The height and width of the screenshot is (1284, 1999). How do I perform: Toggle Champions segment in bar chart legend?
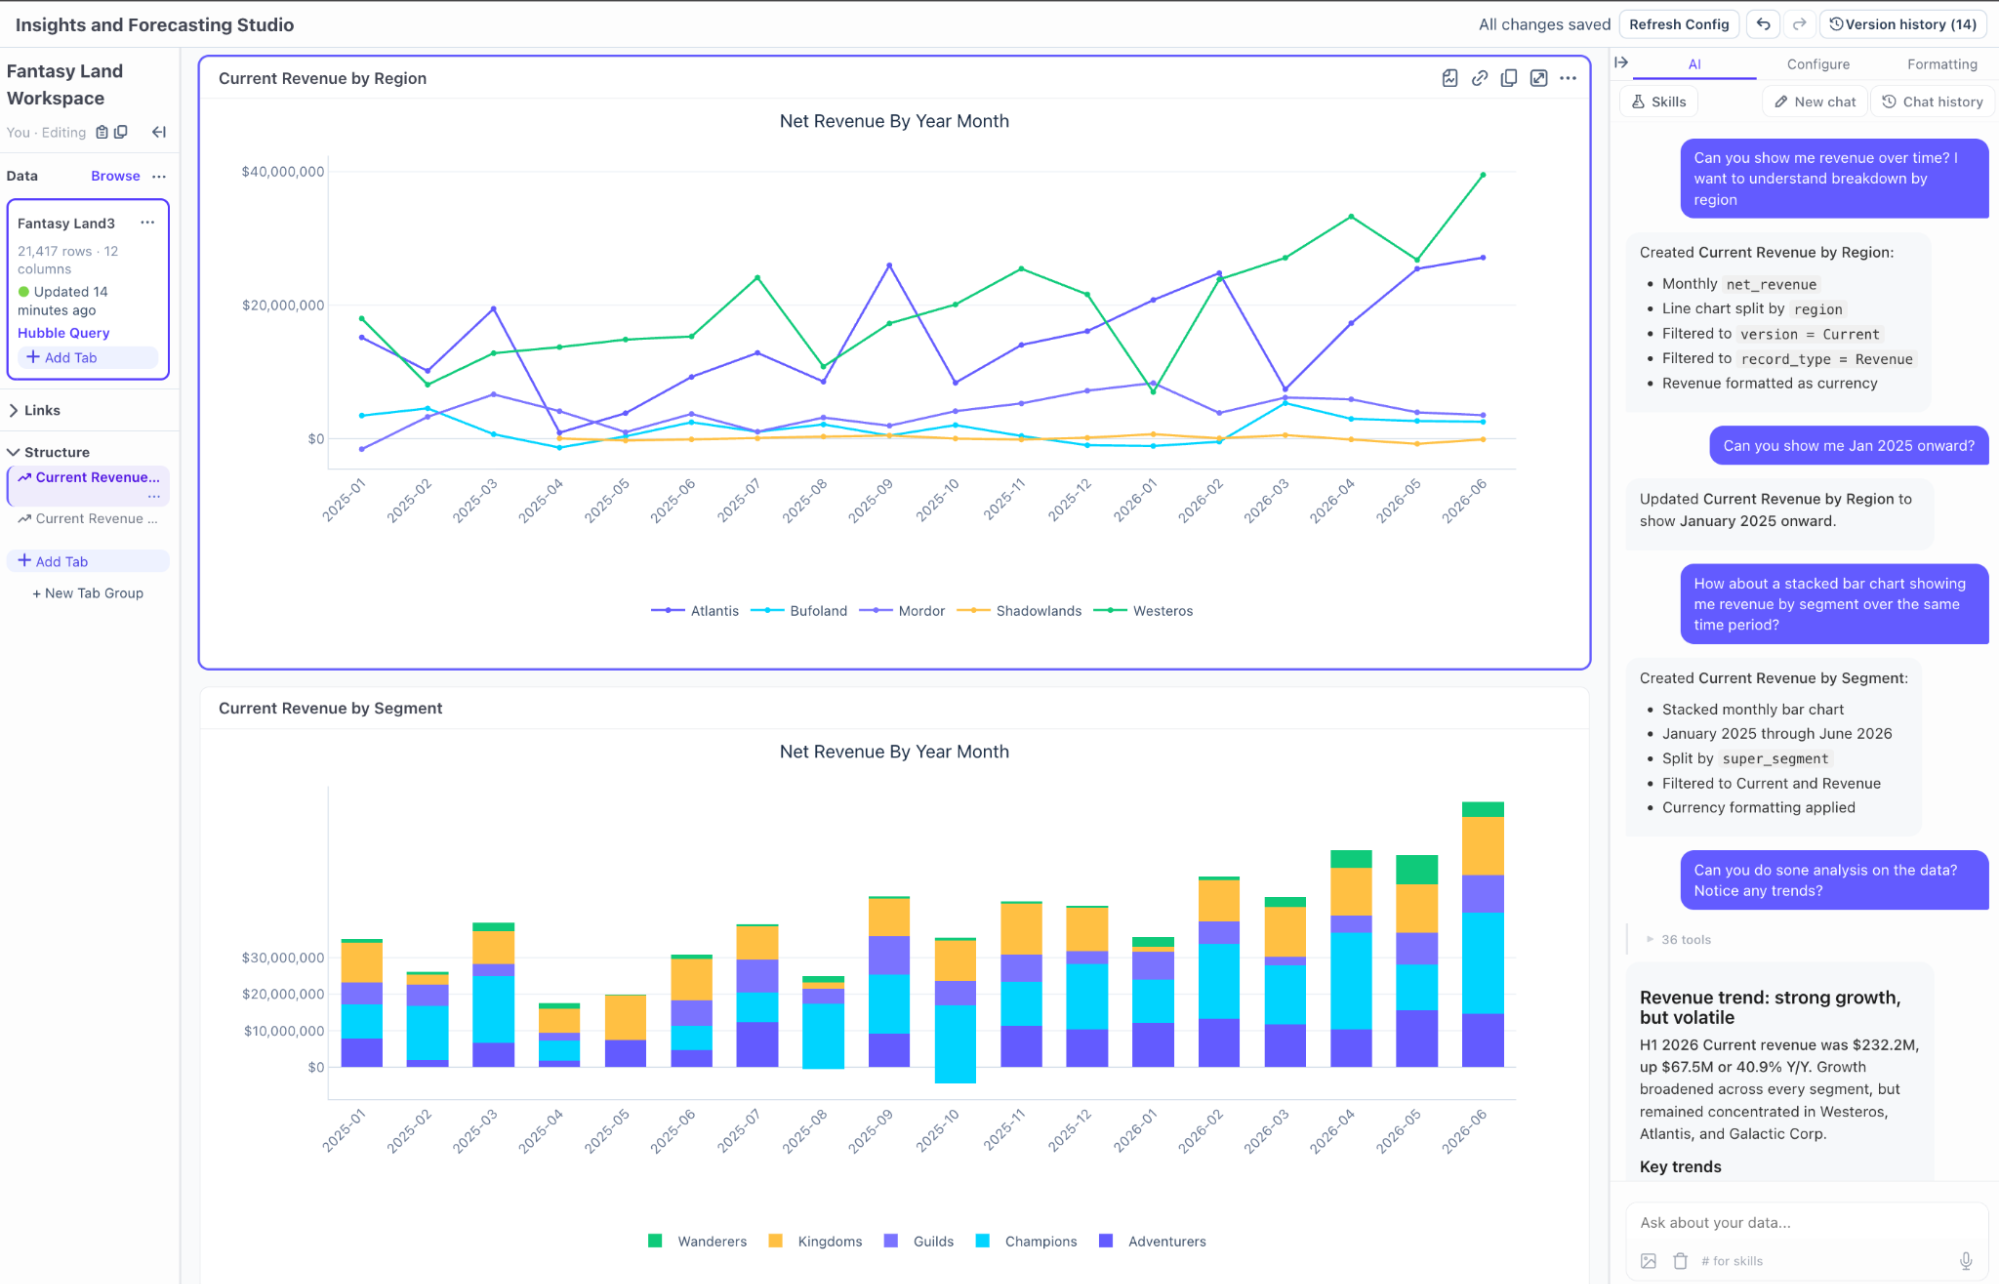coord(1026,1241)
